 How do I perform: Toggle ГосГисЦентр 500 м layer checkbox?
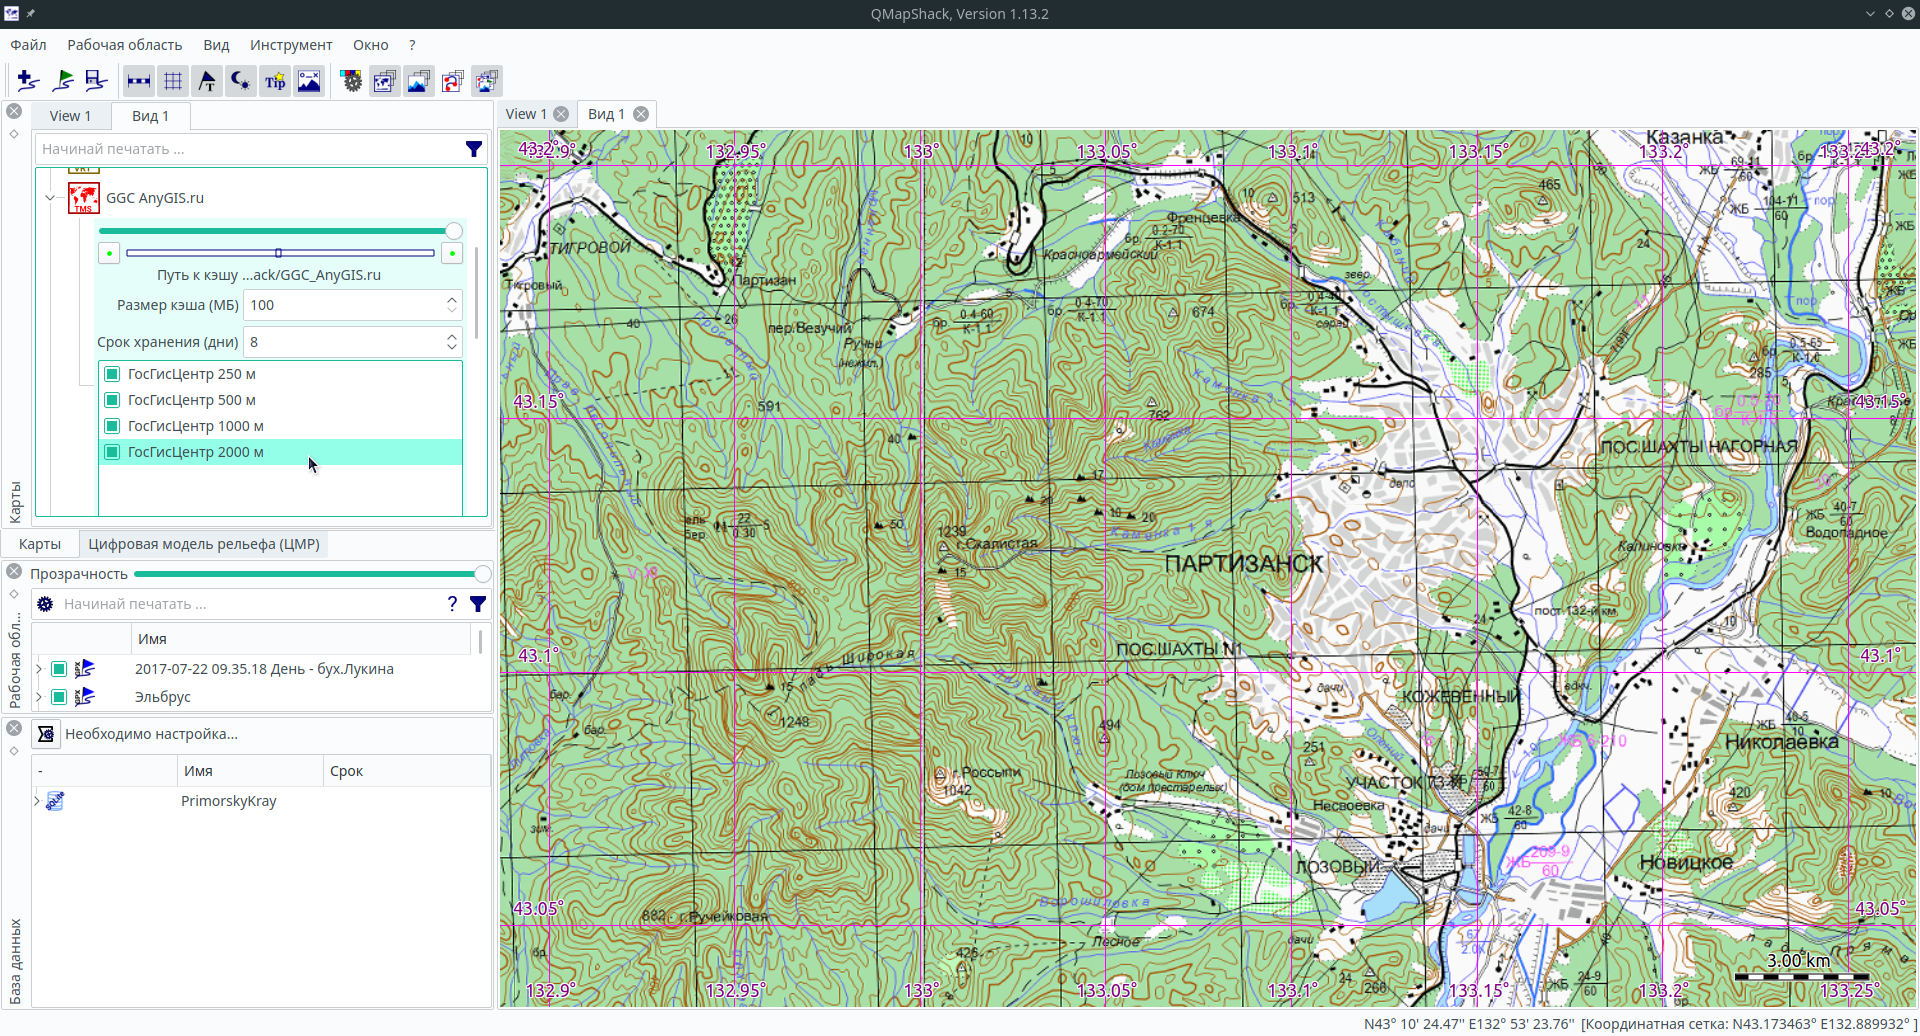click(x=112, y=400)
